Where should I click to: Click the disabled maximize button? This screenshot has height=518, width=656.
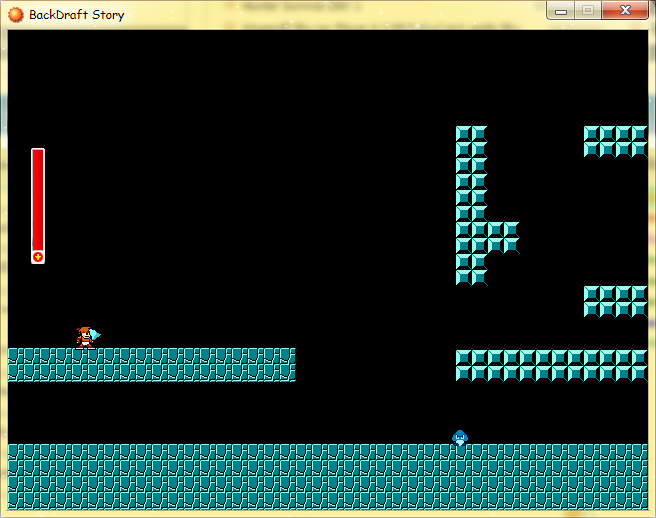click(588, 10)
